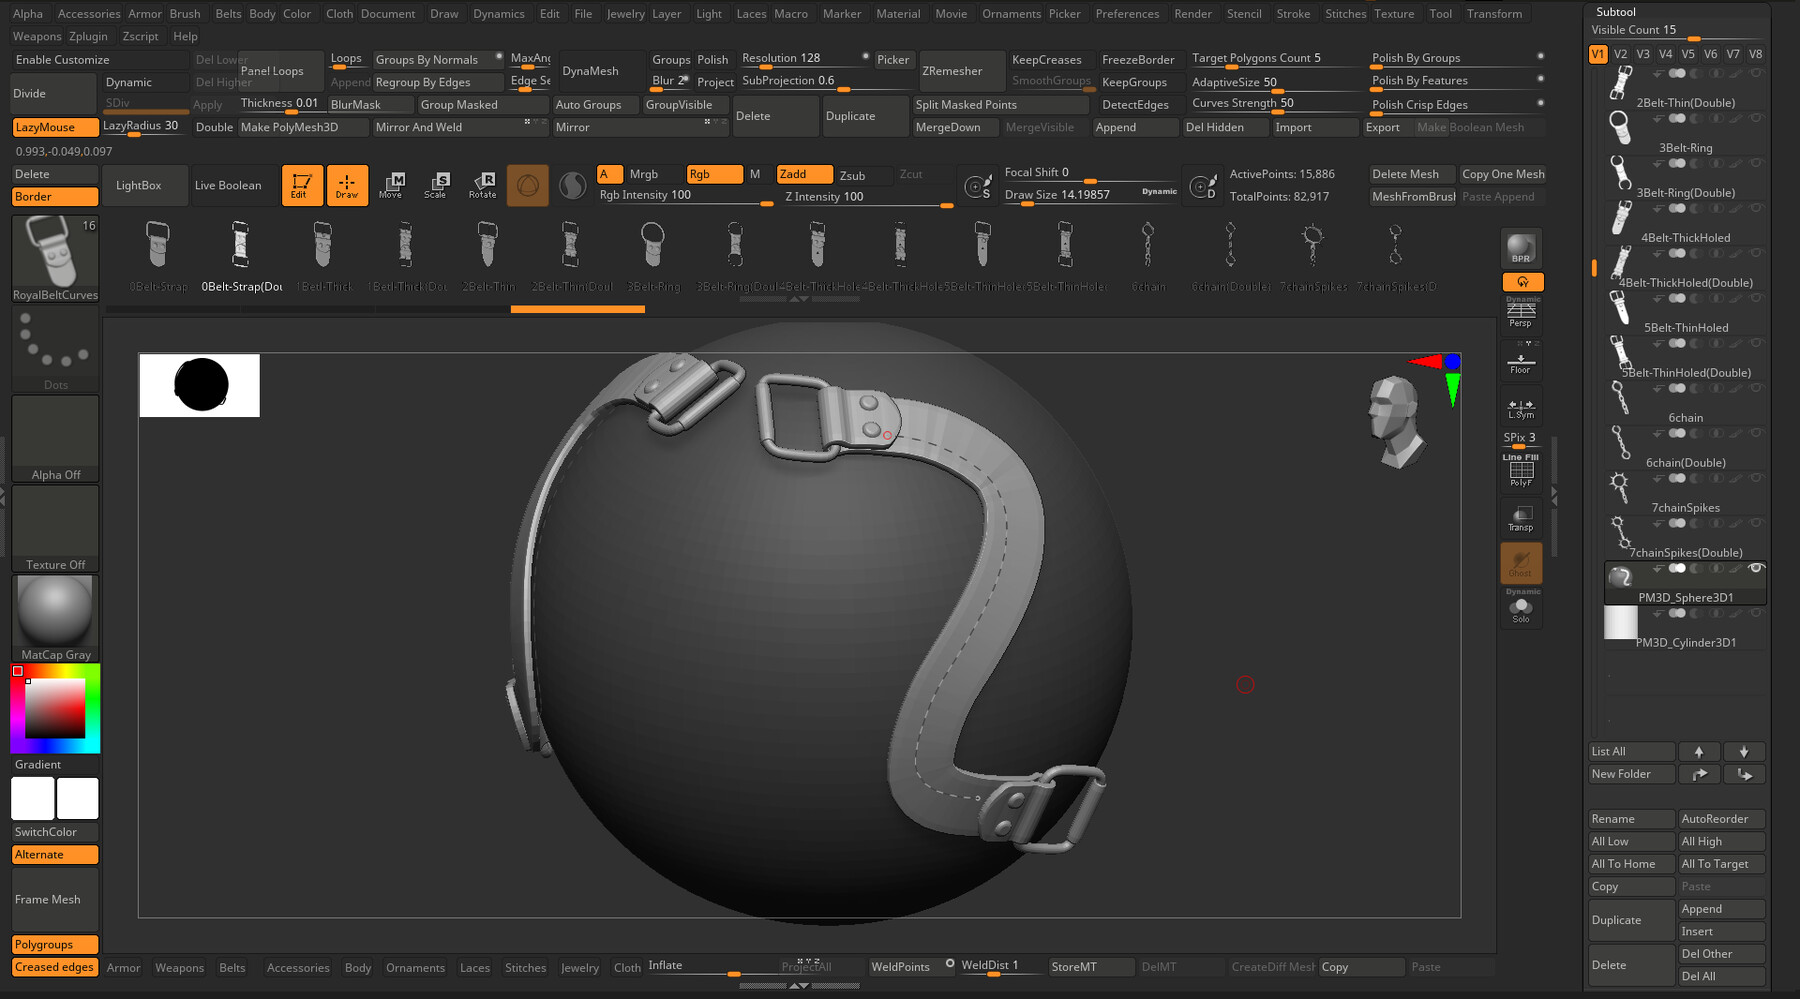
Task: Adjust the Draw Size slider
Action: (x=1090, y=195)
